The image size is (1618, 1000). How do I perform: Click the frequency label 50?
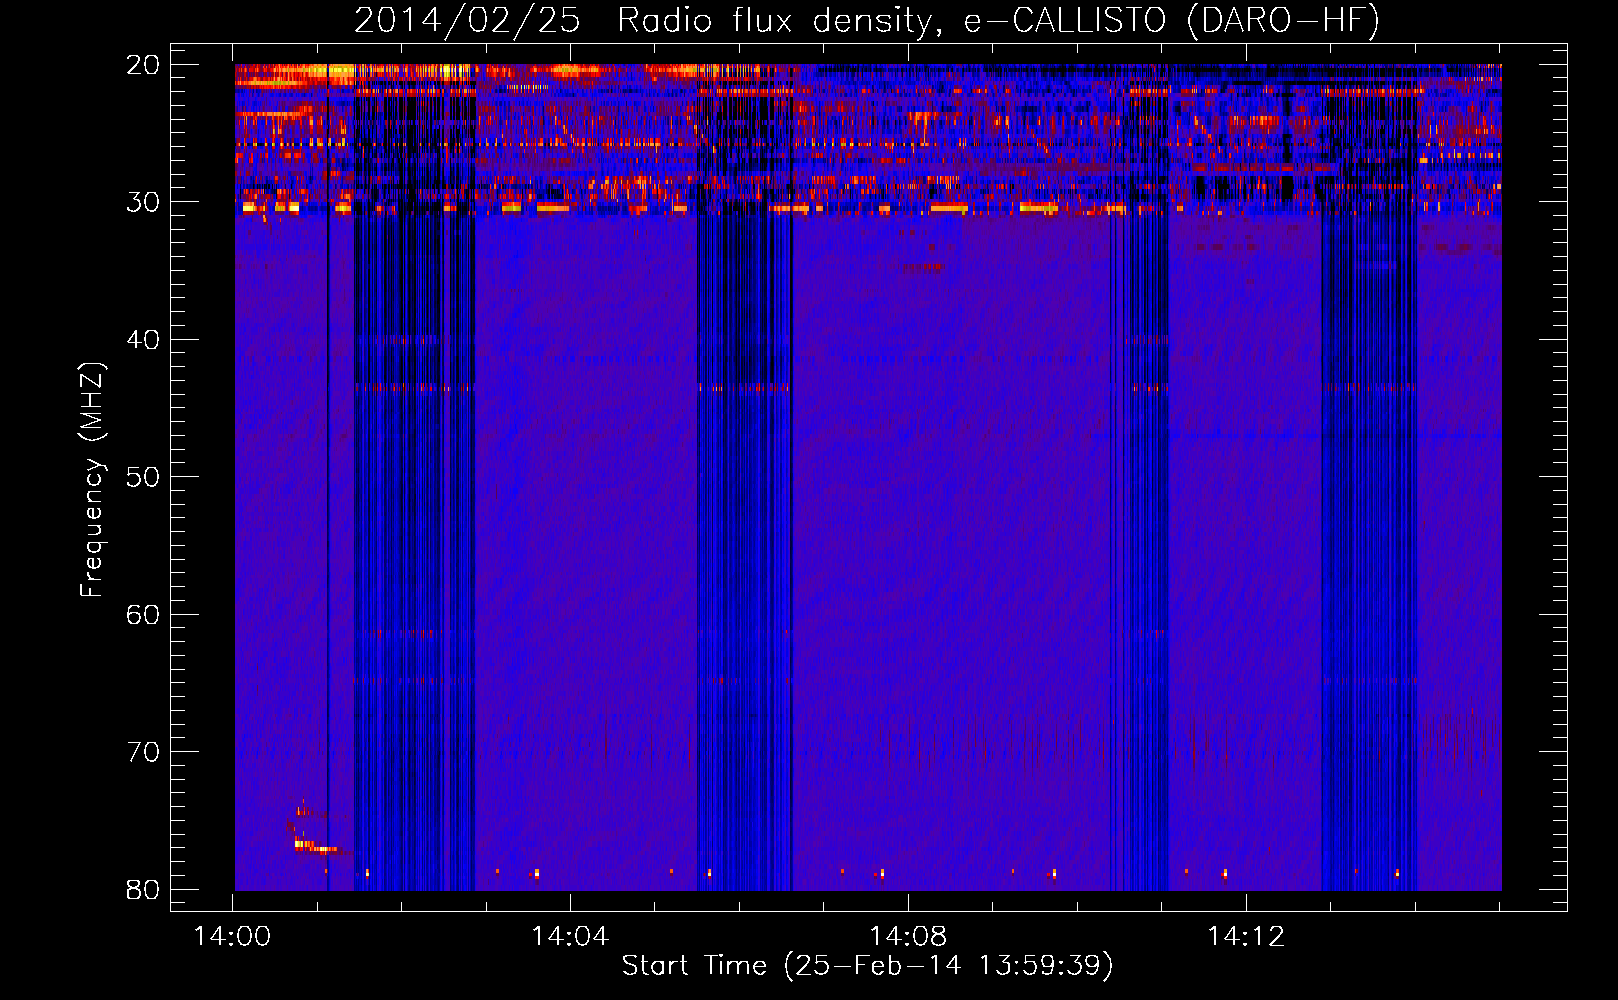[x=143, y=477]
